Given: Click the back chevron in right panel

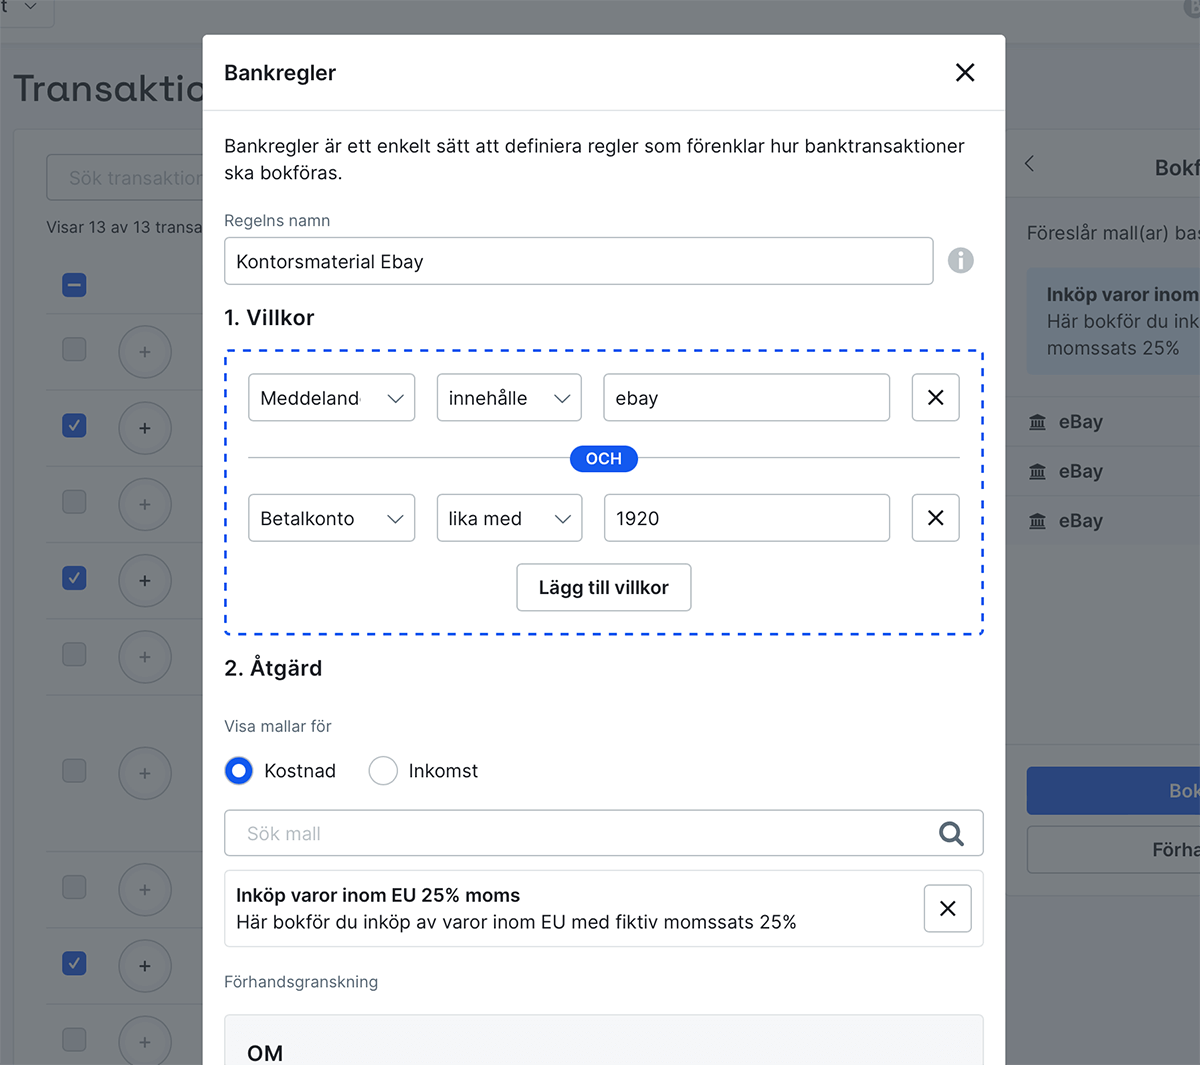Looking at the screenshot, I should [x=1029, y=164].
